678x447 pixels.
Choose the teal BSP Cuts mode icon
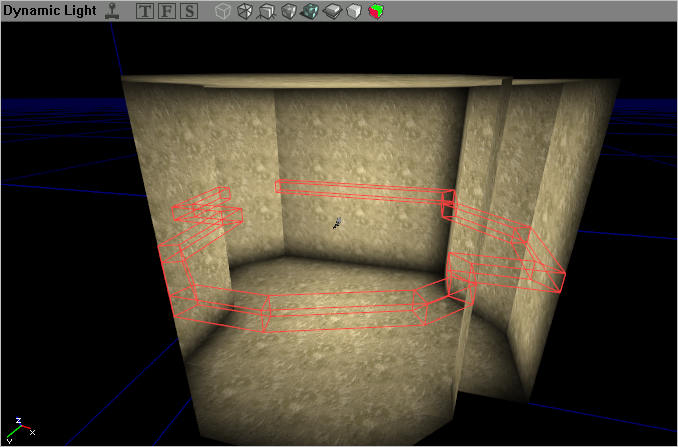[x=310, y=12]
